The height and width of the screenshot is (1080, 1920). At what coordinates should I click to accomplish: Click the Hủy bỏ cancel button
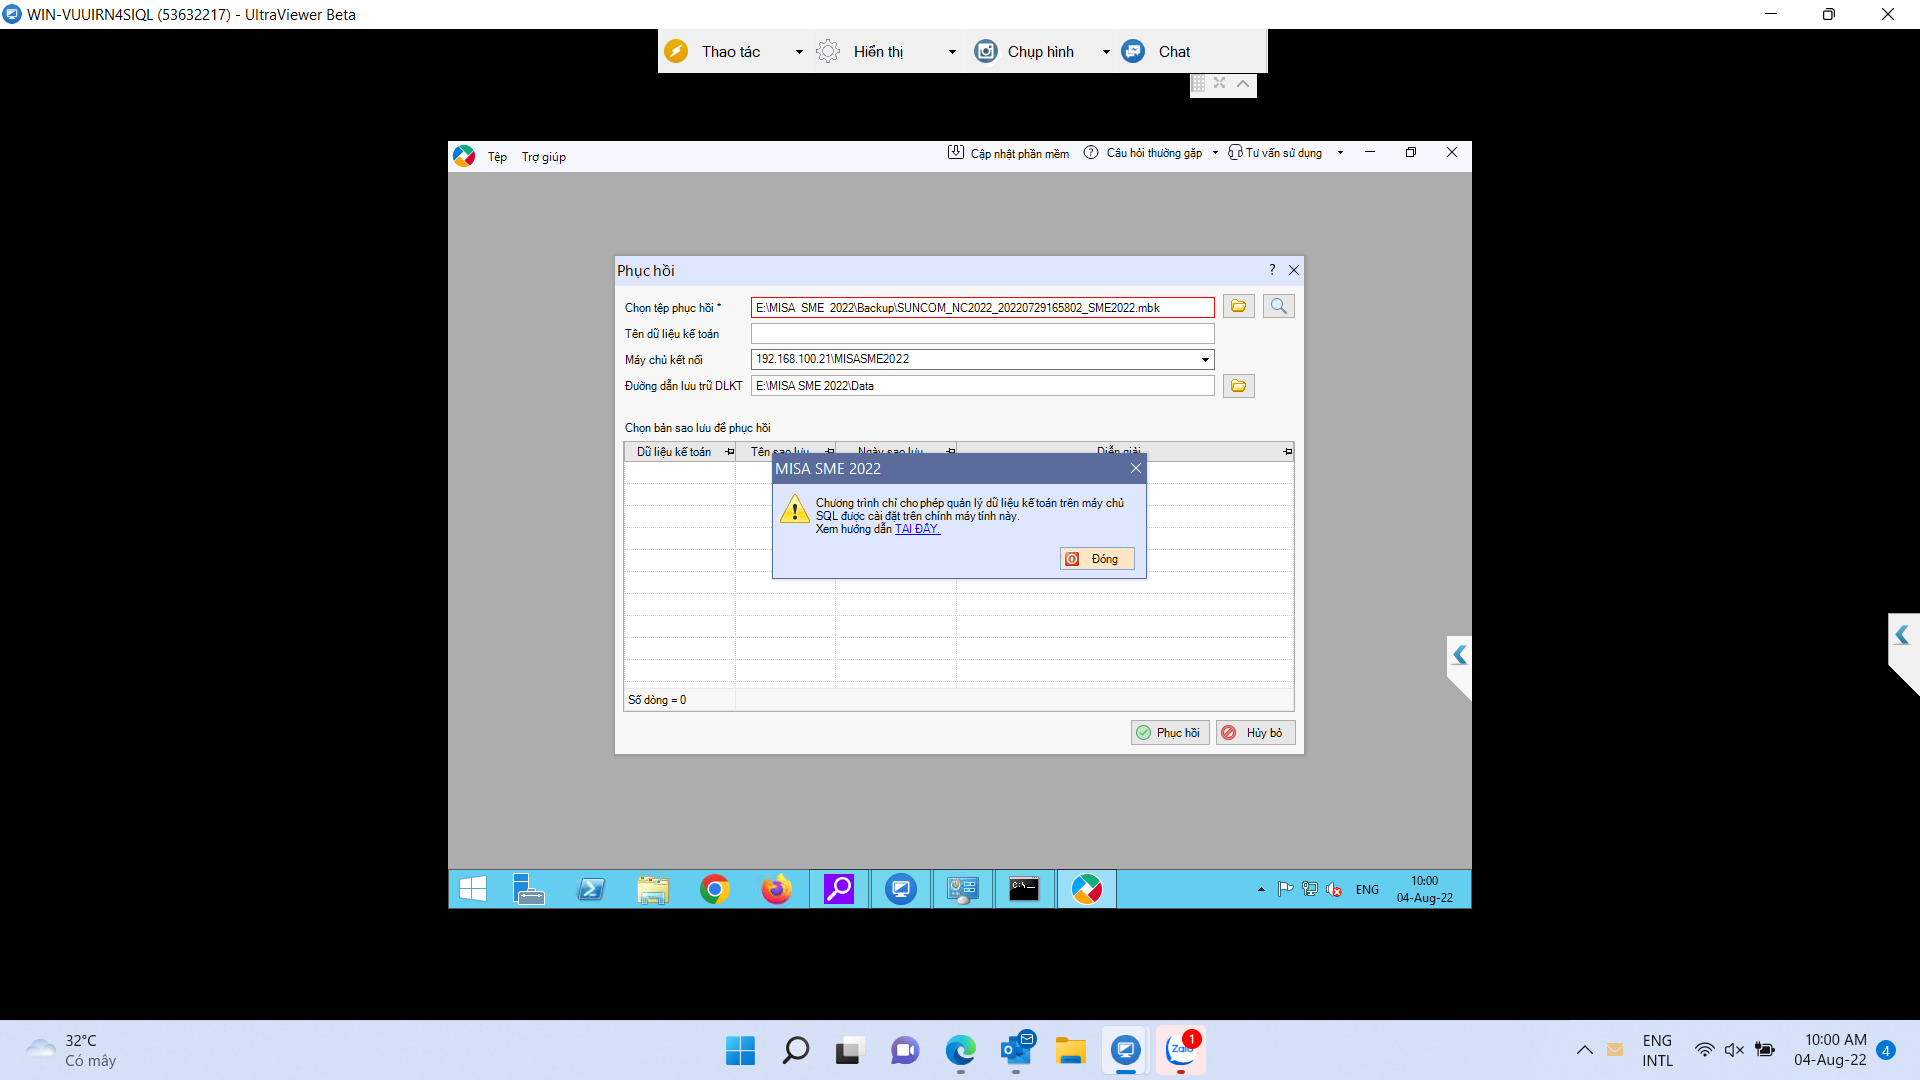1256,733
